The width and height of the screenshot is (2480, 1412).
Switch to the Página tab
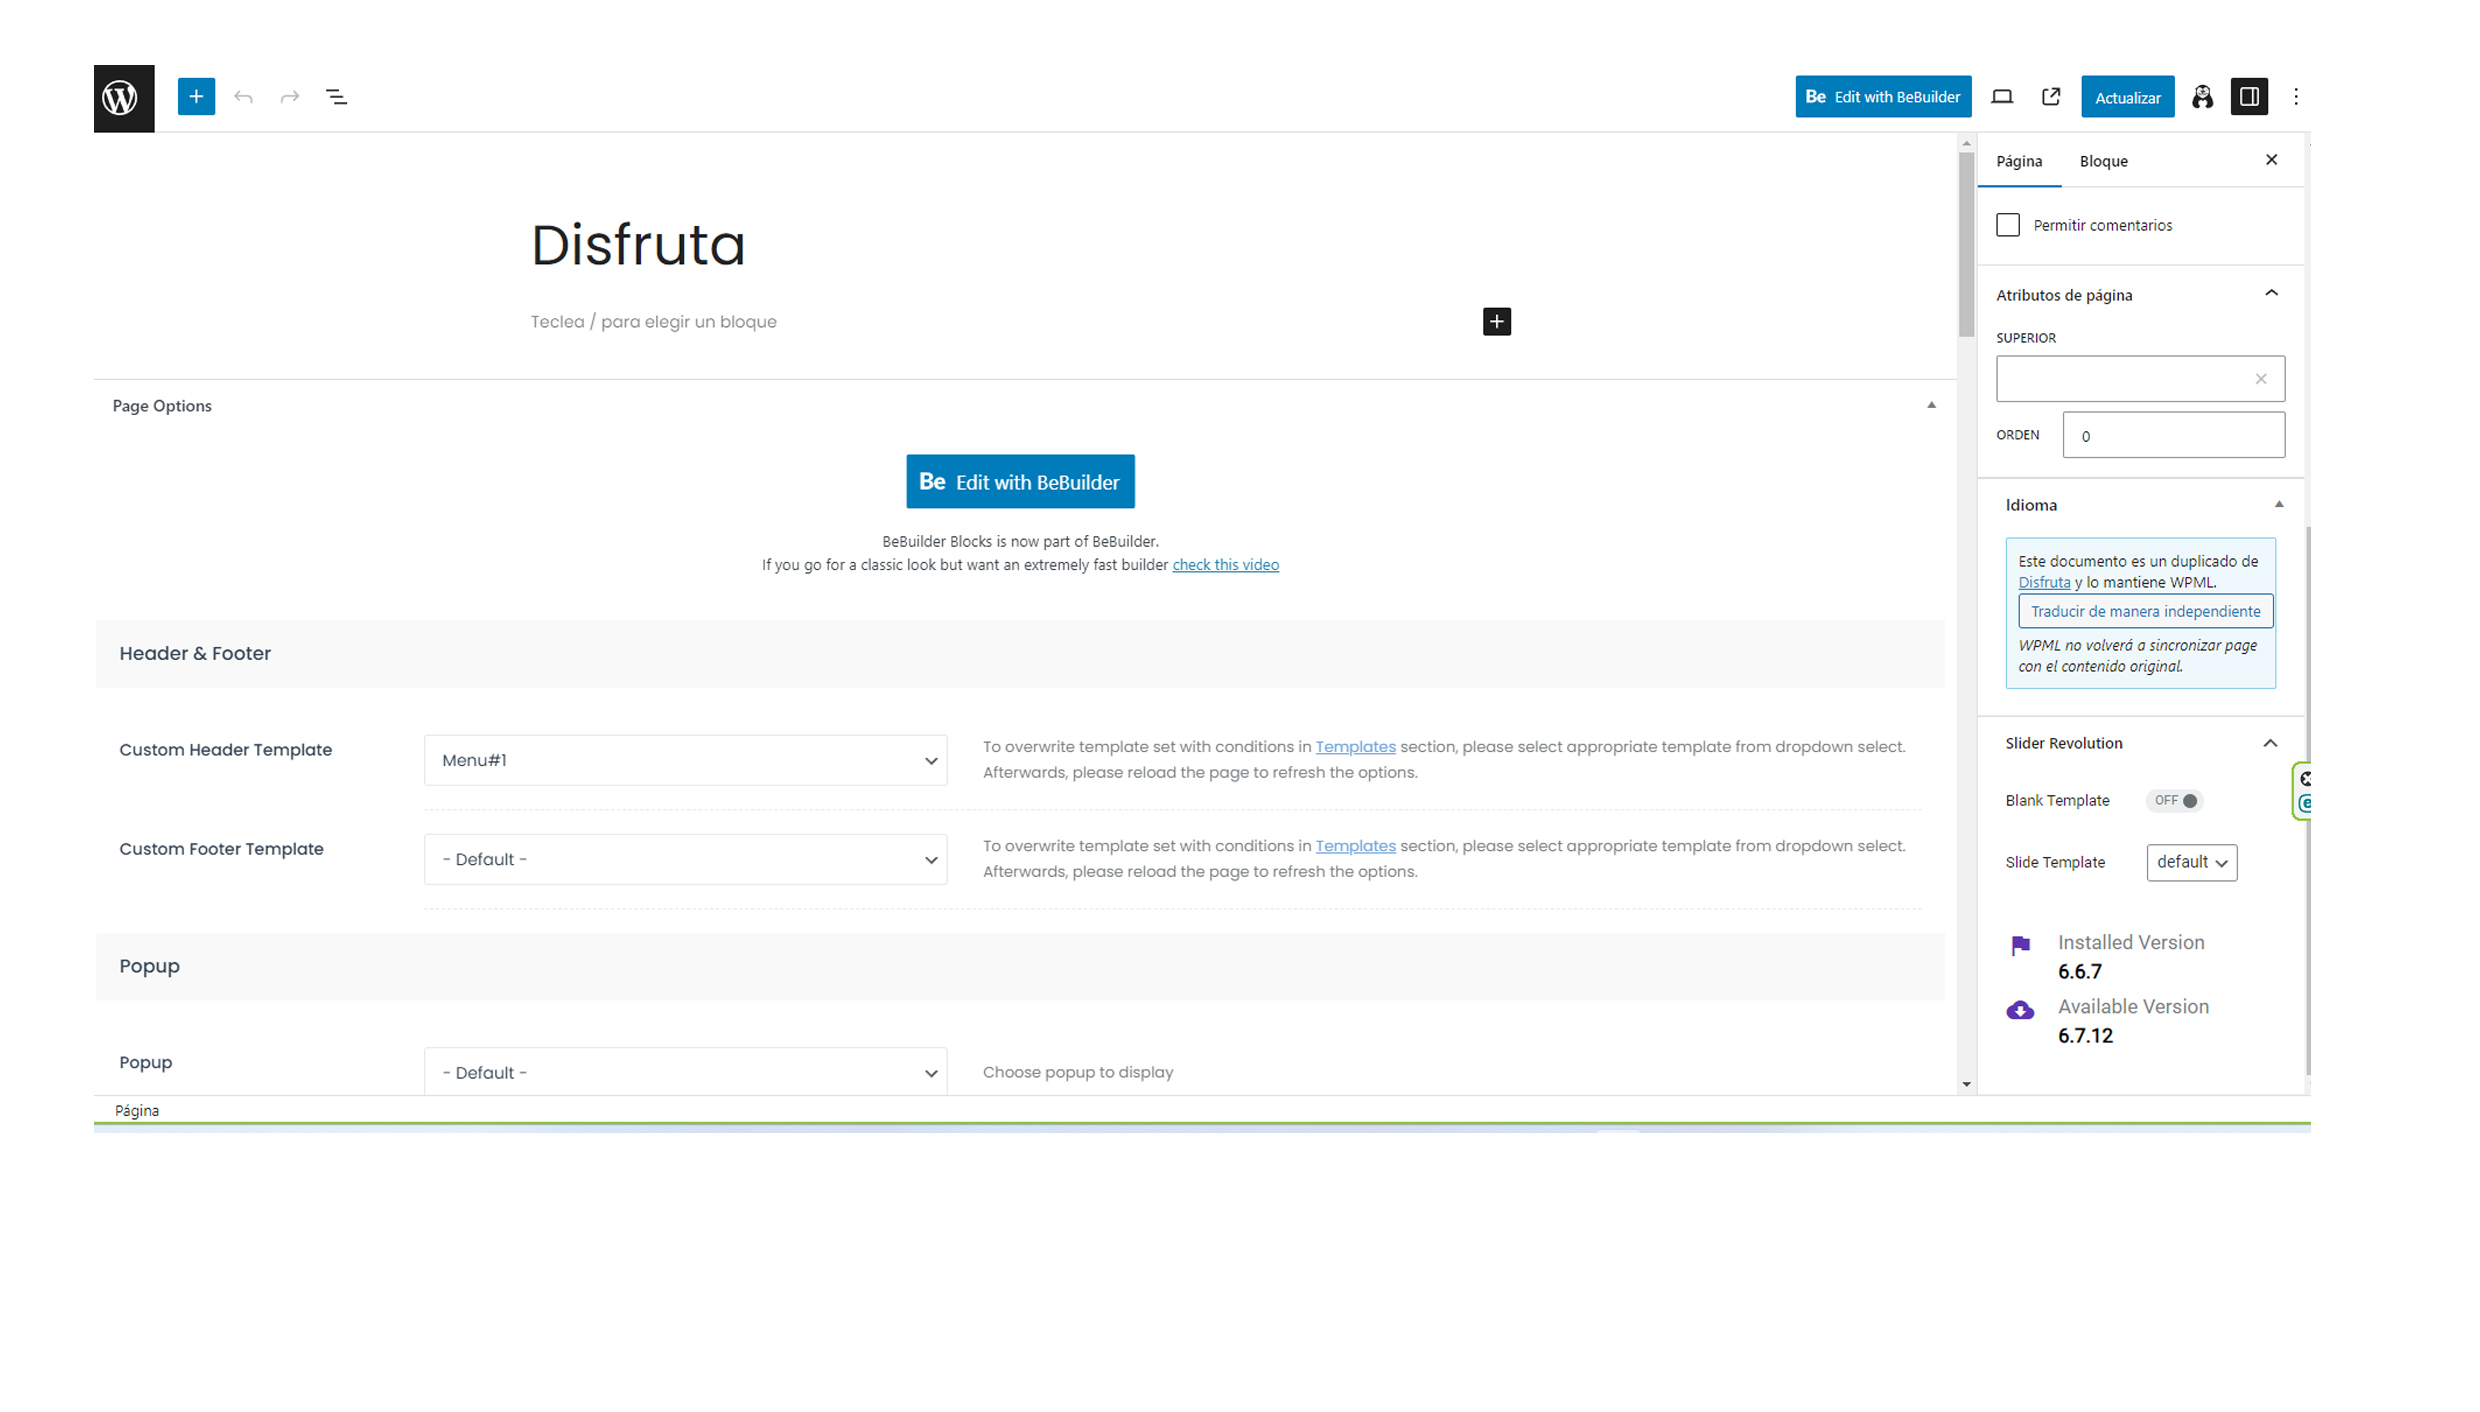point(2019,161)
